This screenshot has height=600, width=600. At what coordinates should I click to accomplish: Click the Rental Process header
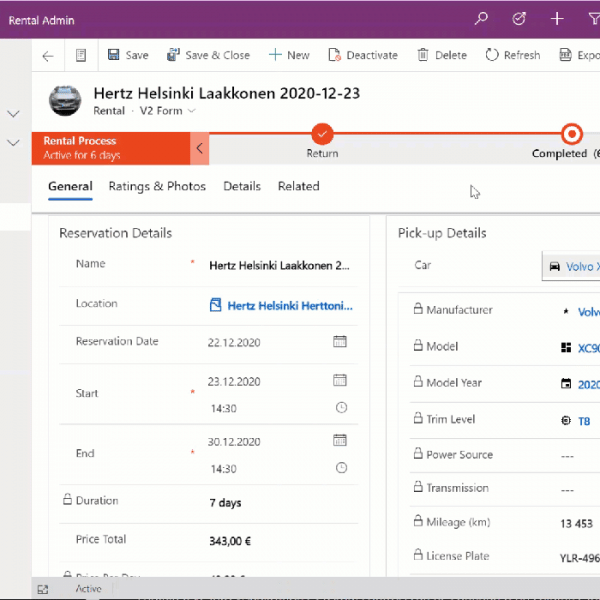point(111,148)
